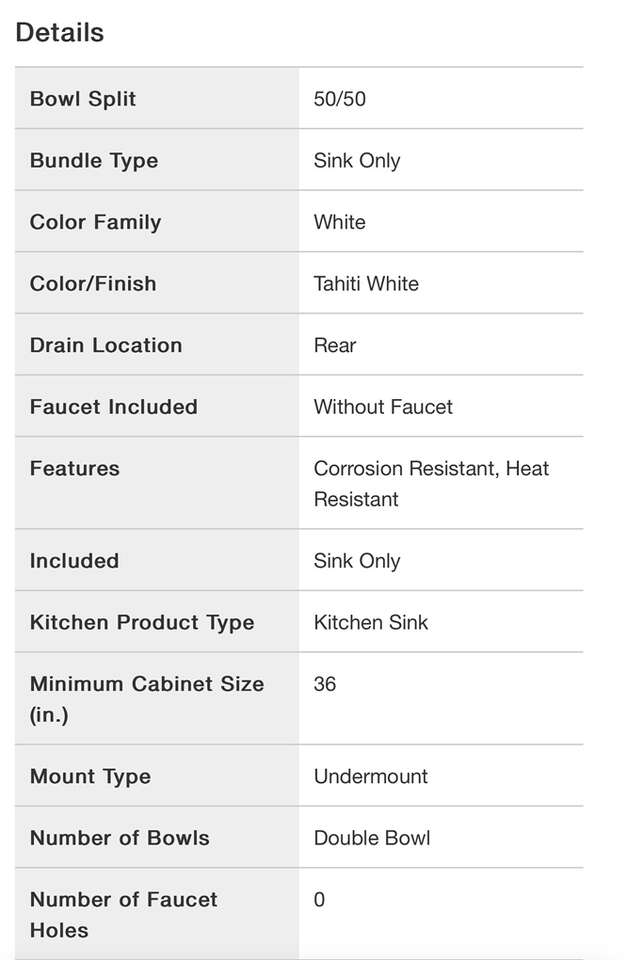This screenshot has height=960, width=627.
Task: Select the Kitchen Sink value
Action: [x=371, y=622]
